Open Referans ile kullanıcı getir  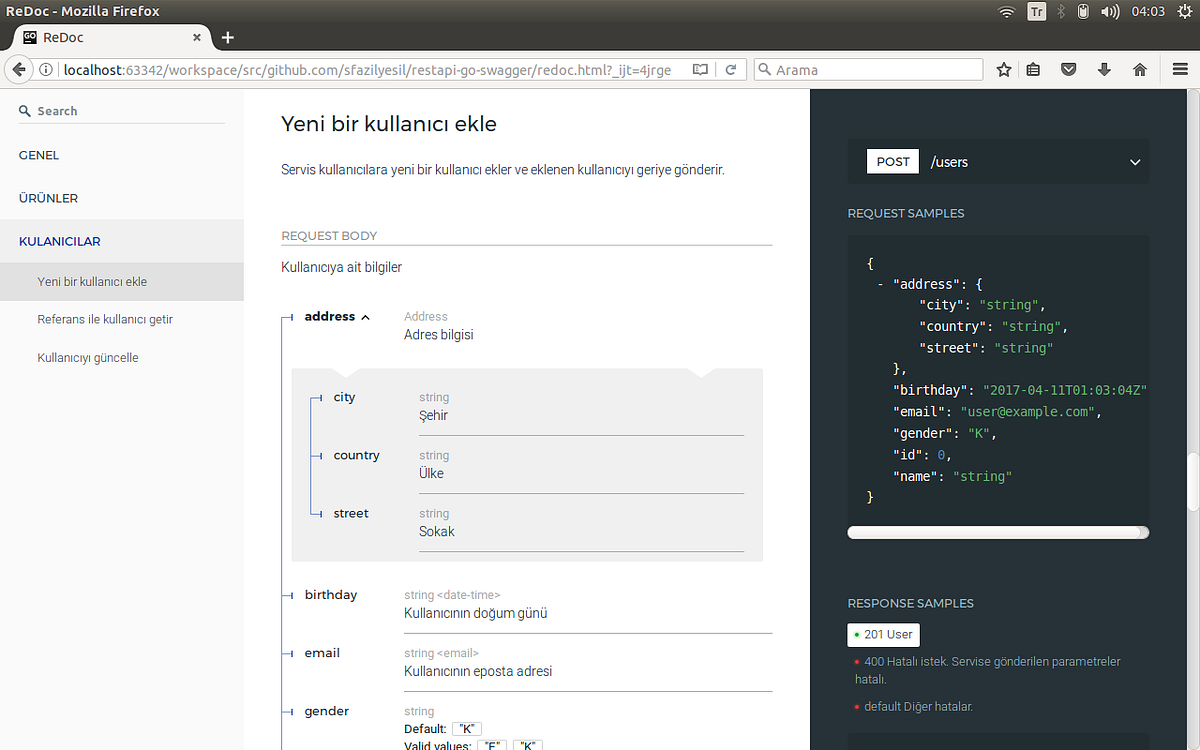point(105,319)
